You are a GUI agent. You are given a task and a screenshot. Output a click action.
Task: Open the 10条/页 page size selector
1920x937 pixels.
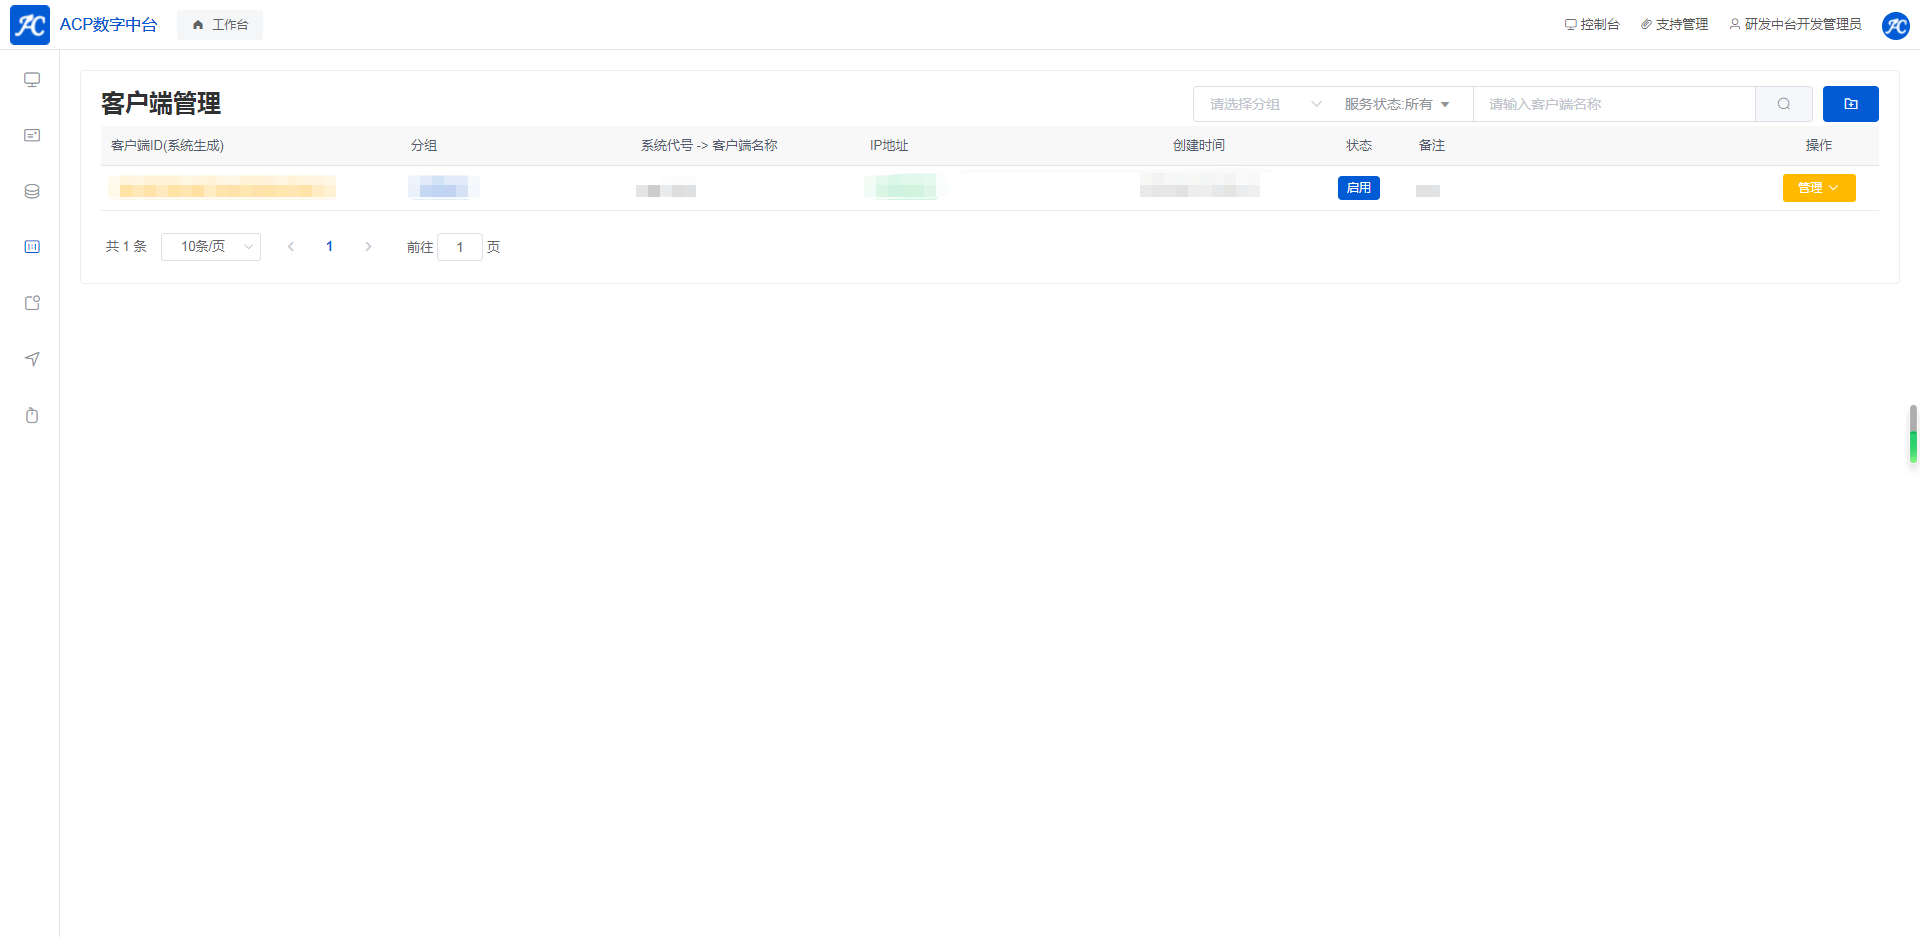click(x=211, y=247)
